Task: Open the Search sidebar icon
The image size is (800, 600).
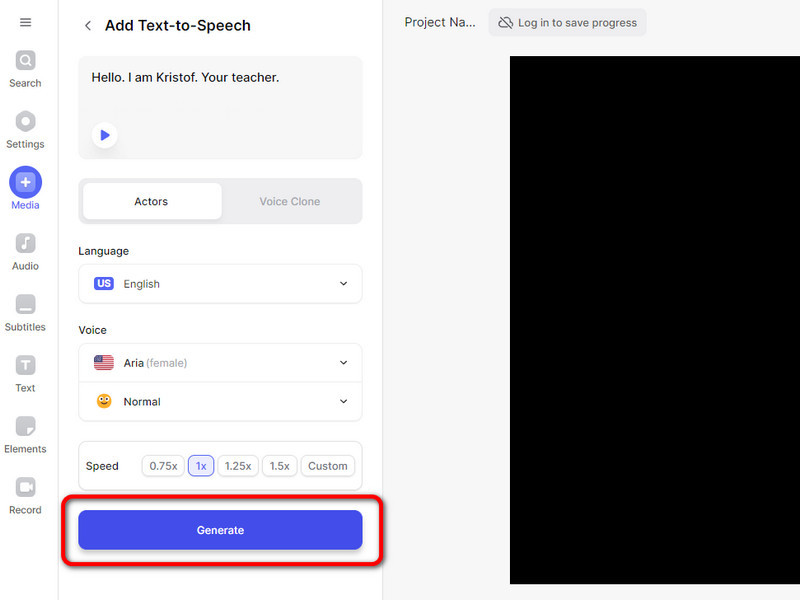Action: [x=25, y=62]
